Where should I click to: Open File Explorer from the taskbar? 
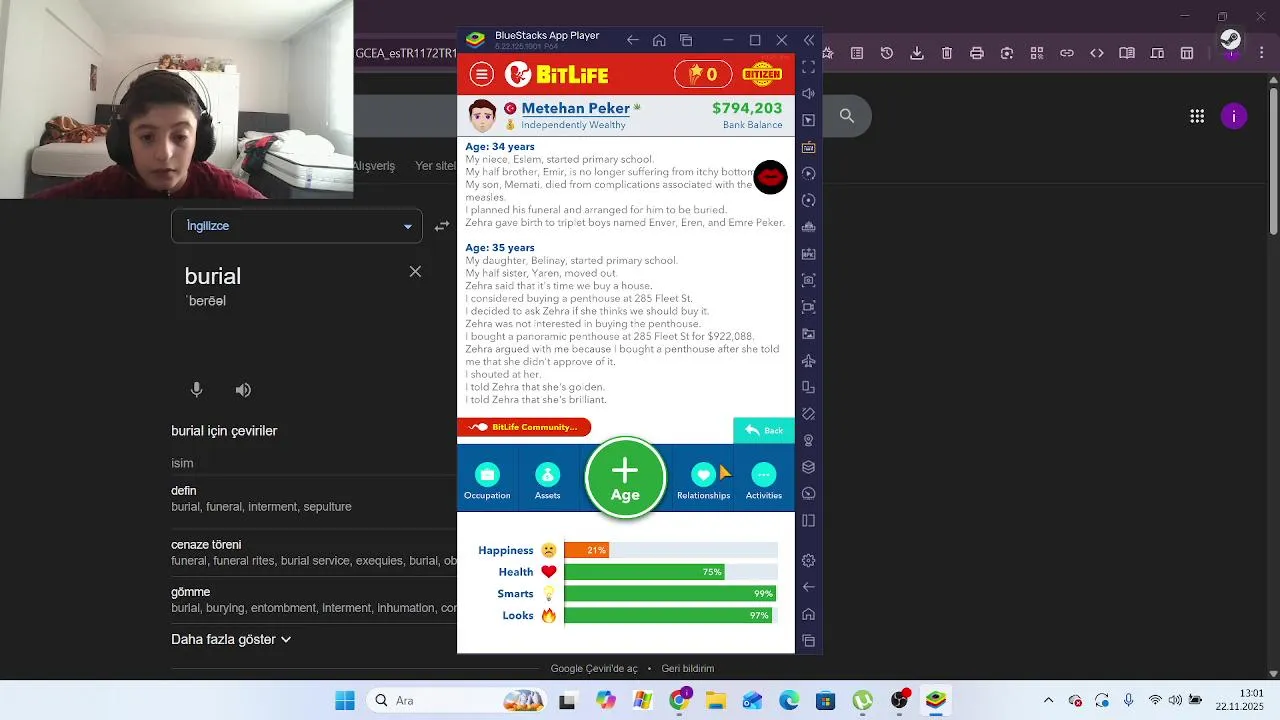coord(715,700)
